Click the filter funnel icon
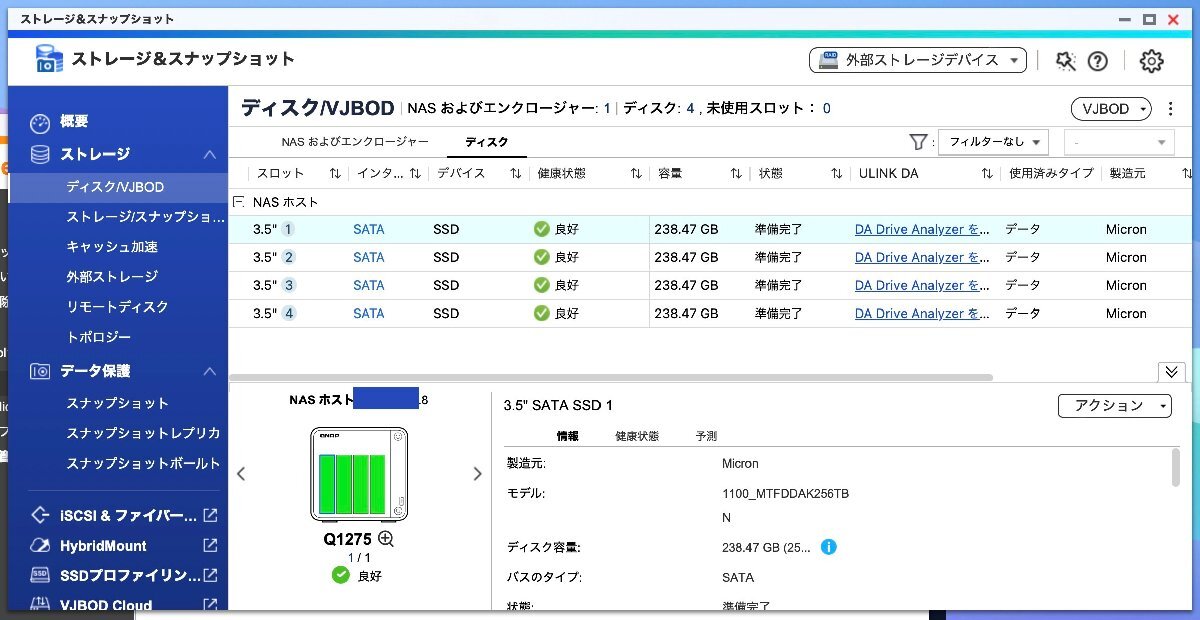 pyautogui.click(x=917, y=142)
